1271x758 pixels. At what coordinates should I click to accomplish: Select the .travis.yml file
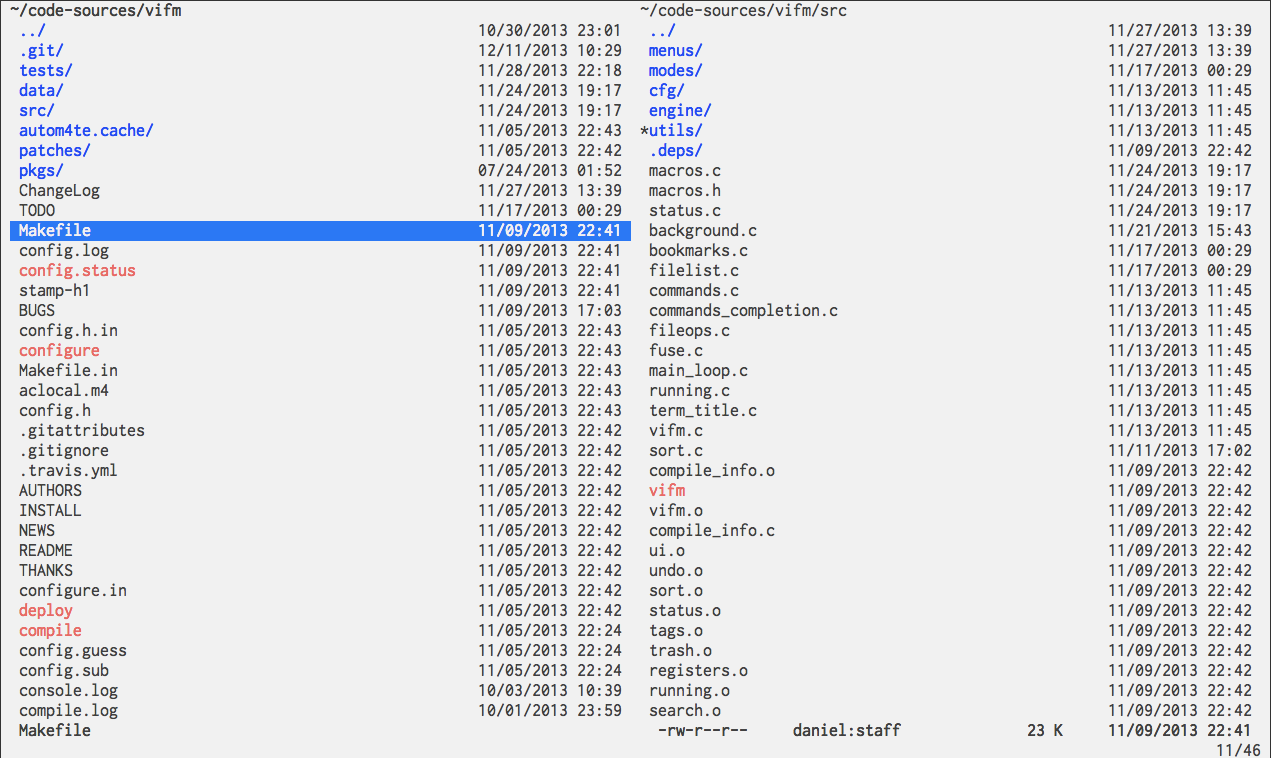68,470
